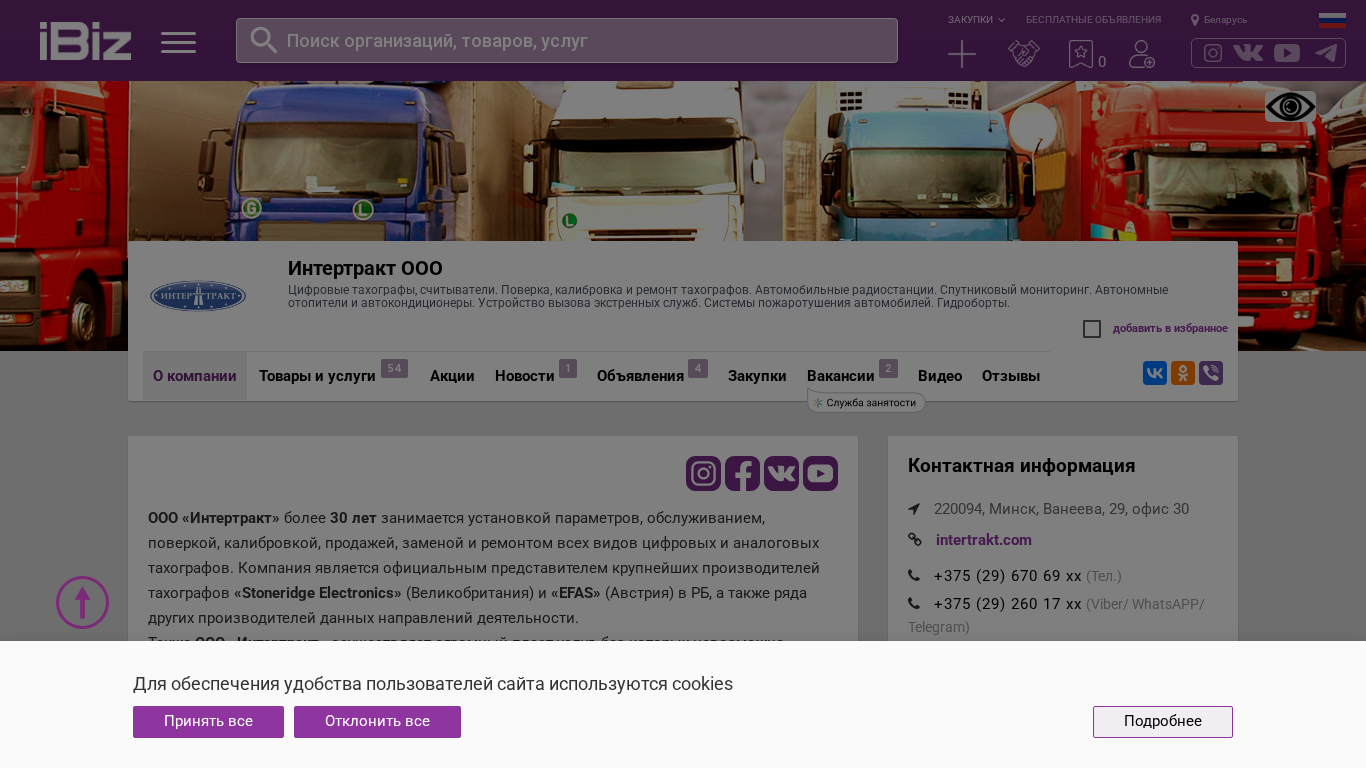
Task: Open VK from the header bar
Action: coord(1248,53)
